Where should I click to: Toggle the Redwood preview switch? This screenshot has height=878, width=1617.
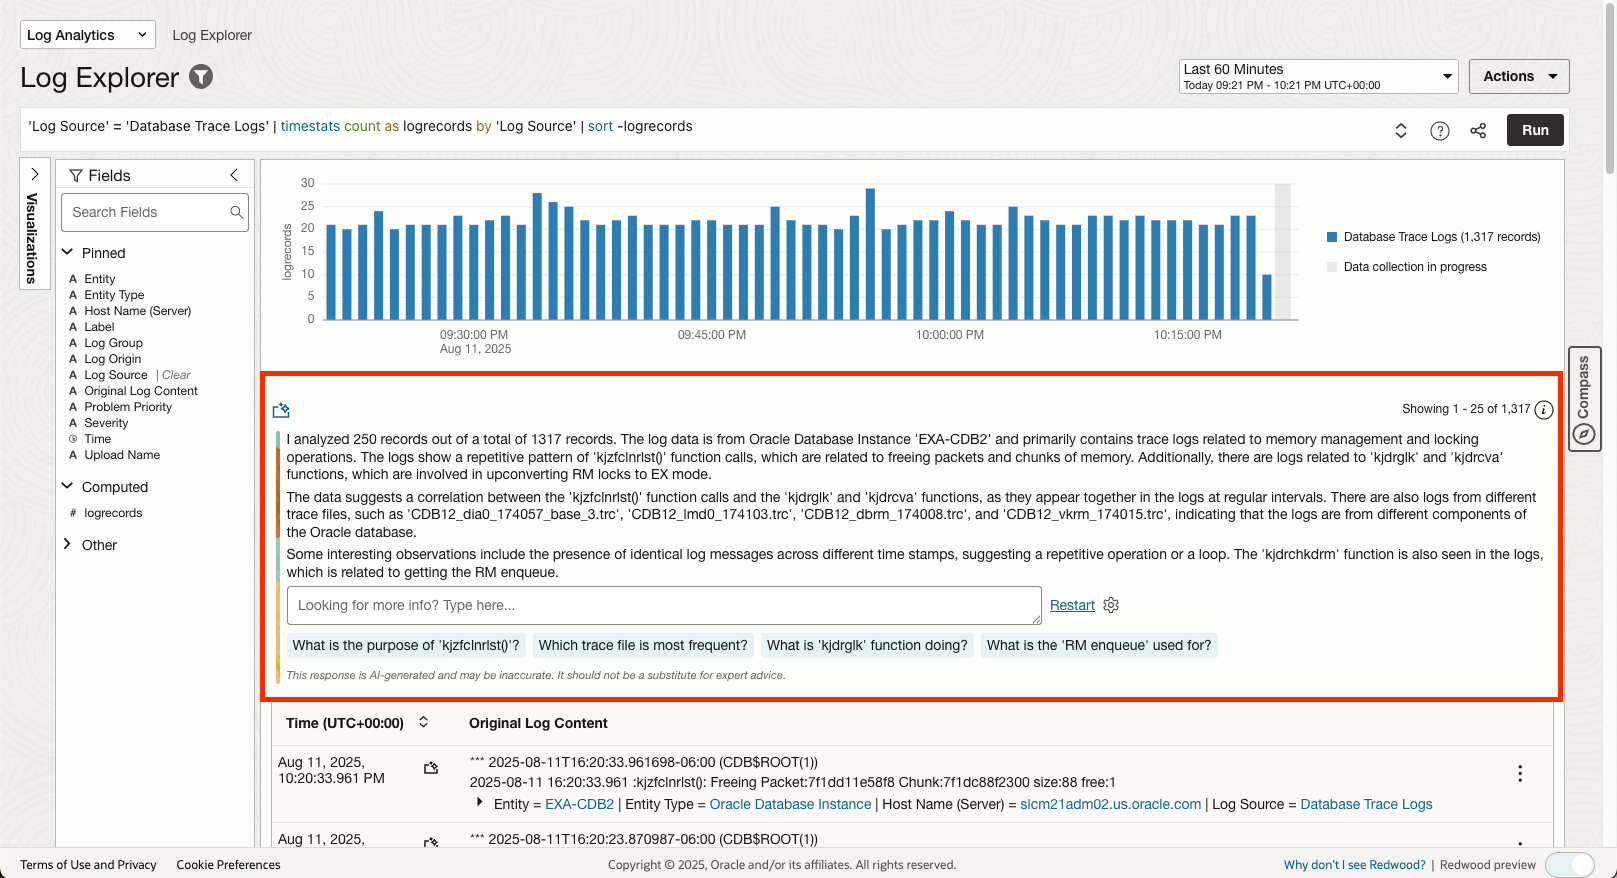[x=1570, y=865]
